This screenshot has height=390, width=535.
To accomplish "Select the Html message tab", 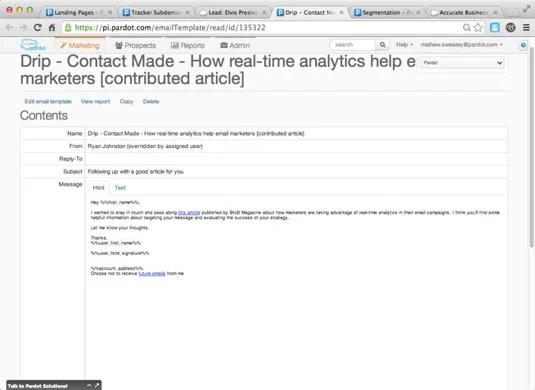I will click(98, 188).
